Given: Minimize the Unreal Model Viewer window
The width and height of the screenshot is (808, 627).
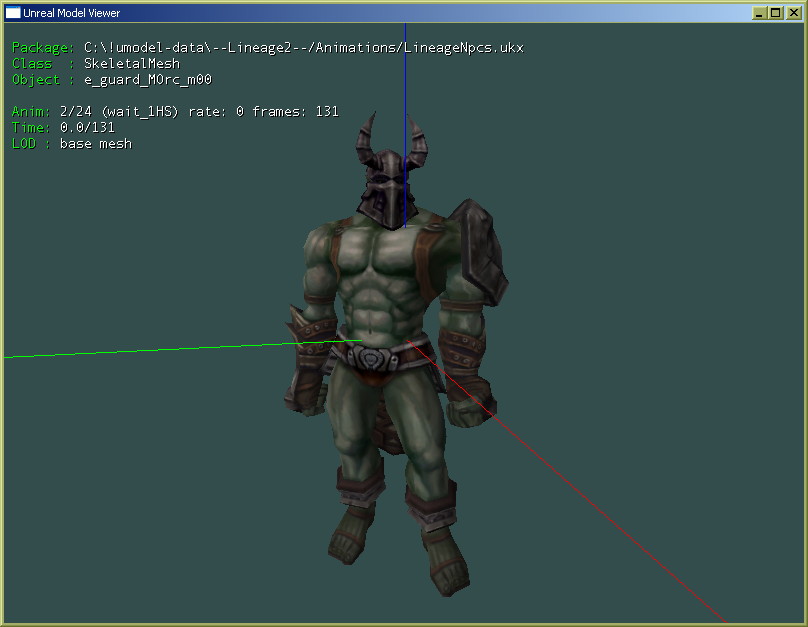Looking at the screenshot, I should pyautogui.click(x=759, y=13).
